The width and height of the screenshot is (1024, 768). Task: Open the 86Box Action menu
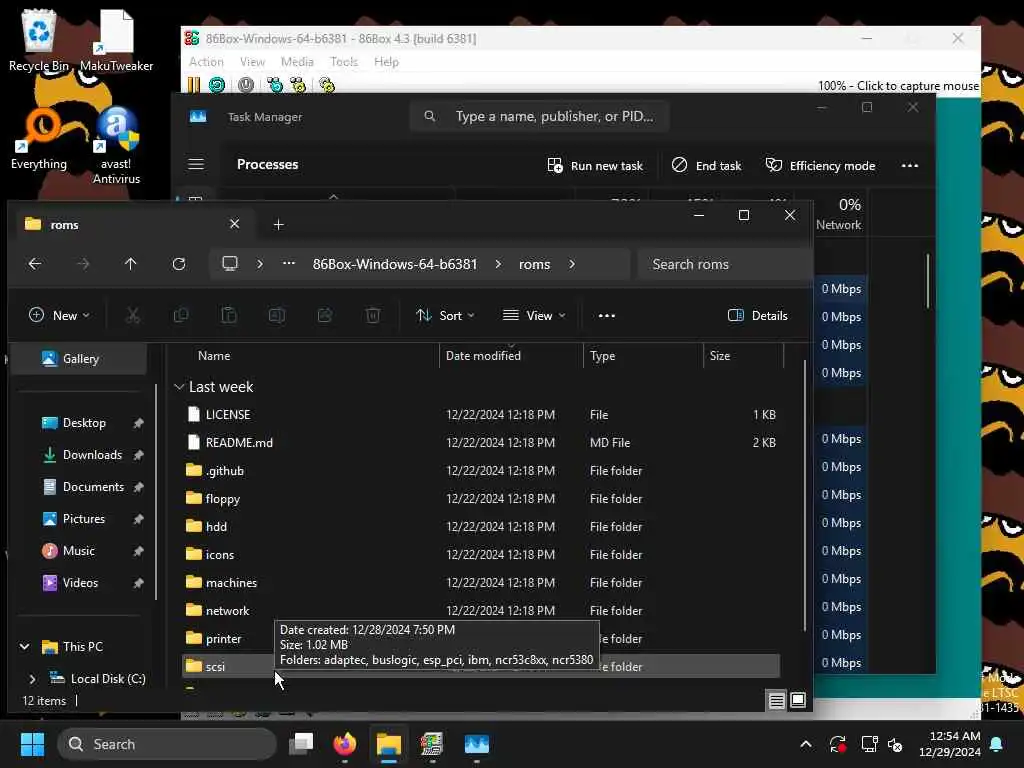coord(206,61)
